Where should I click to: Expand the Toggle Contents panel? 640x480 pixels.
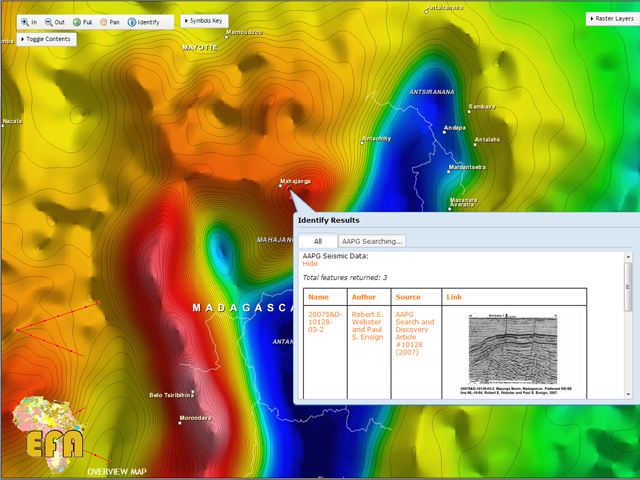(x=46, y=39)
